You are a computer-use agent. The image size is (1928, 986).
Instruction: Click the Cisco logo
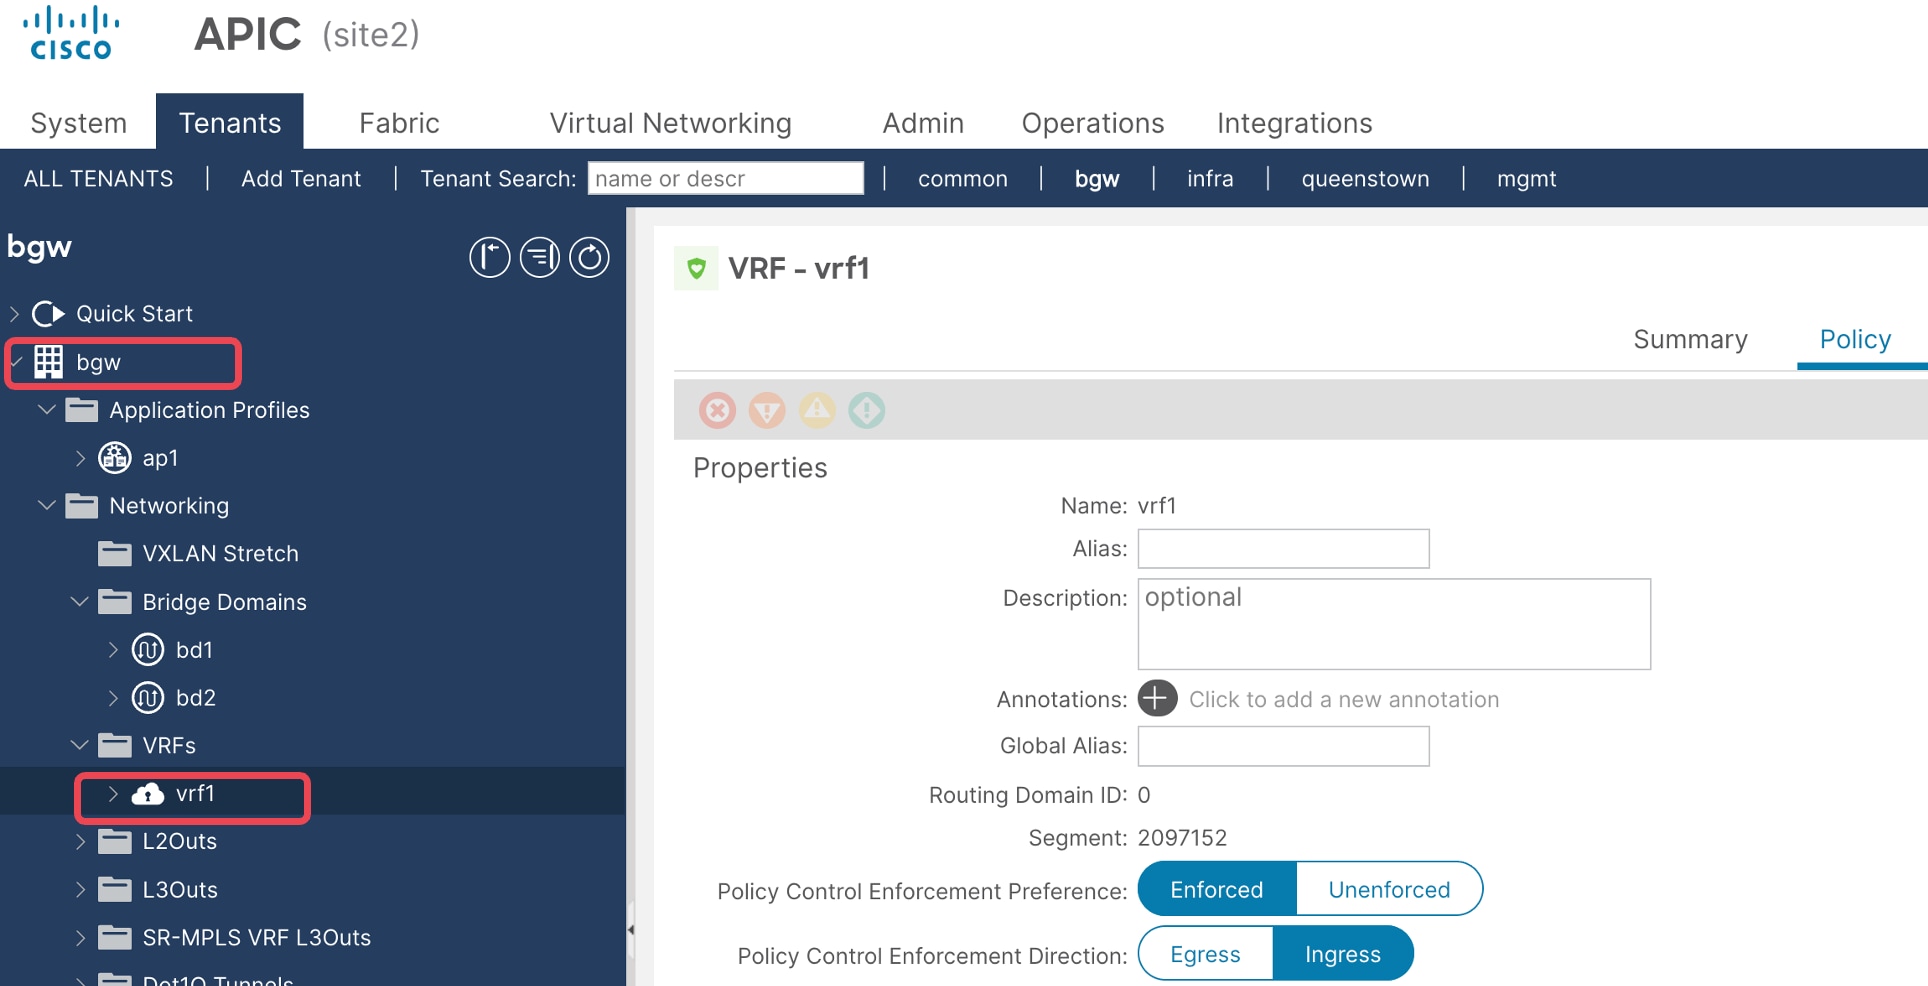pyautogui.click(x=71, y=33)
